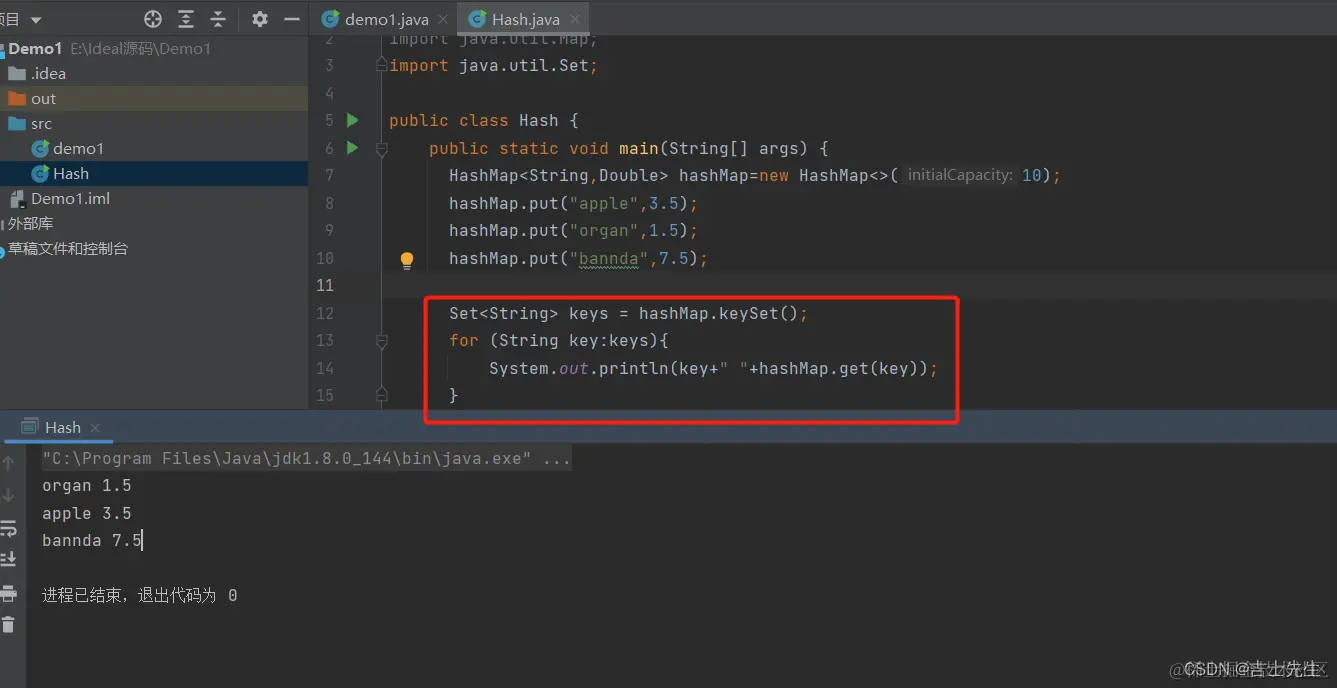Toggle scroll to end in run console
The image size is (1337, 688).
pos(9,559)
